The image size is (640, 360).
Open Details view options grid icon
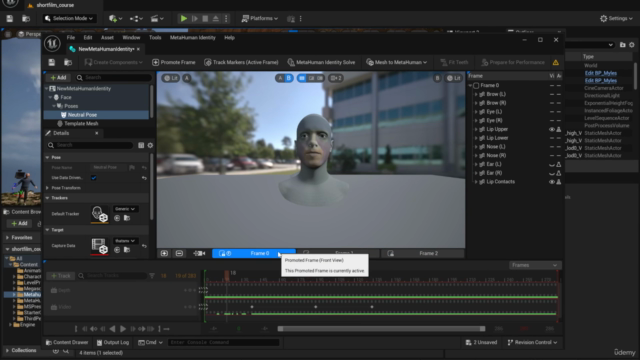[x=141, y=145]
